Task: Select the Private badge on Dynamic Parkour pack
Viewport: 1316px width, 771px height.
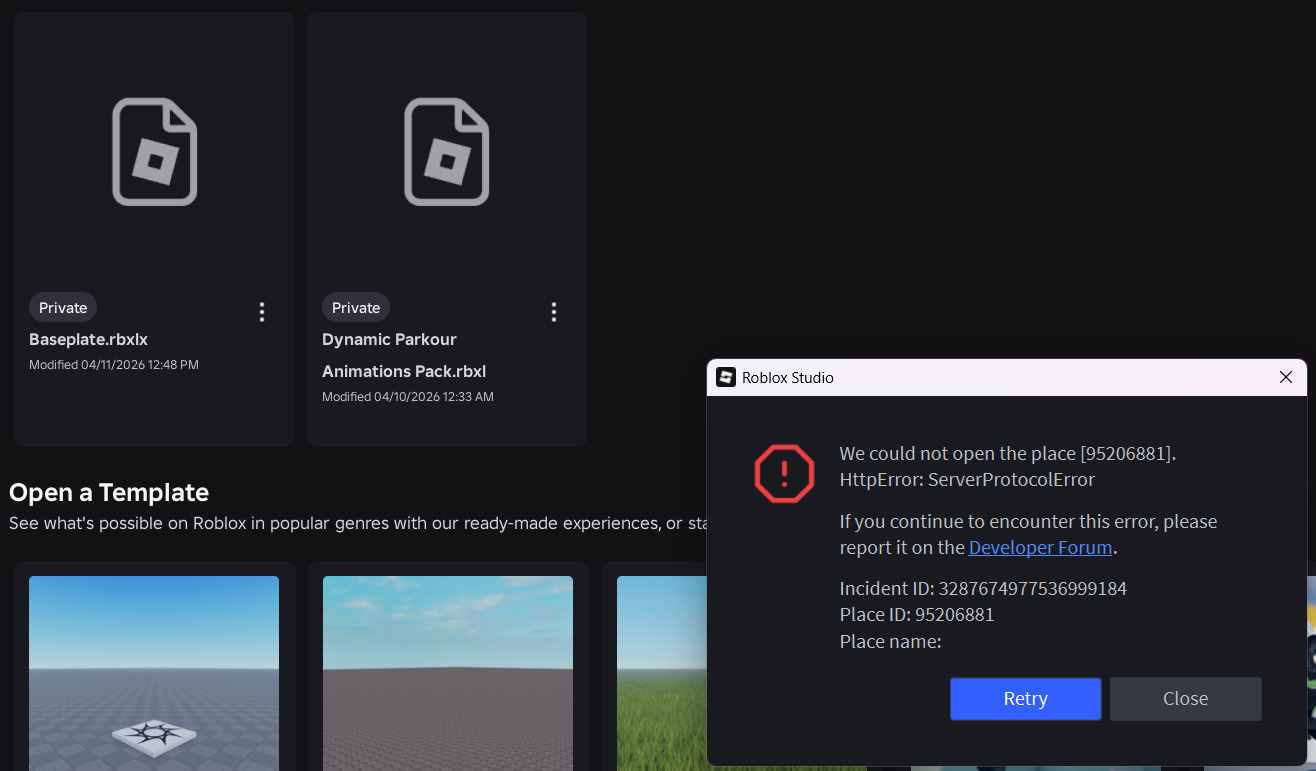Action: coord(356,307)
